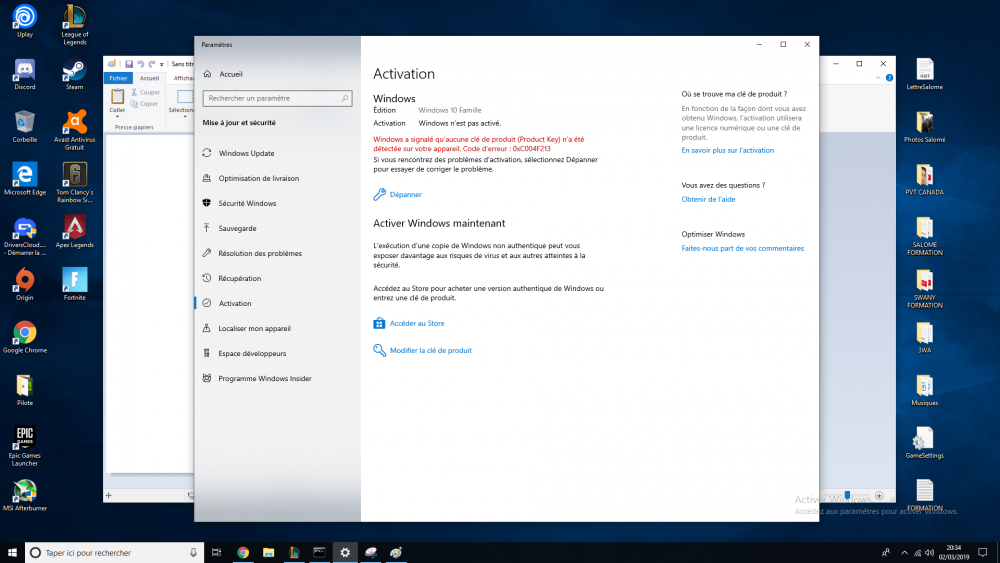
Task: Switch to the Accueil ribbon tab in Paint
Action: tap(149, 78)
